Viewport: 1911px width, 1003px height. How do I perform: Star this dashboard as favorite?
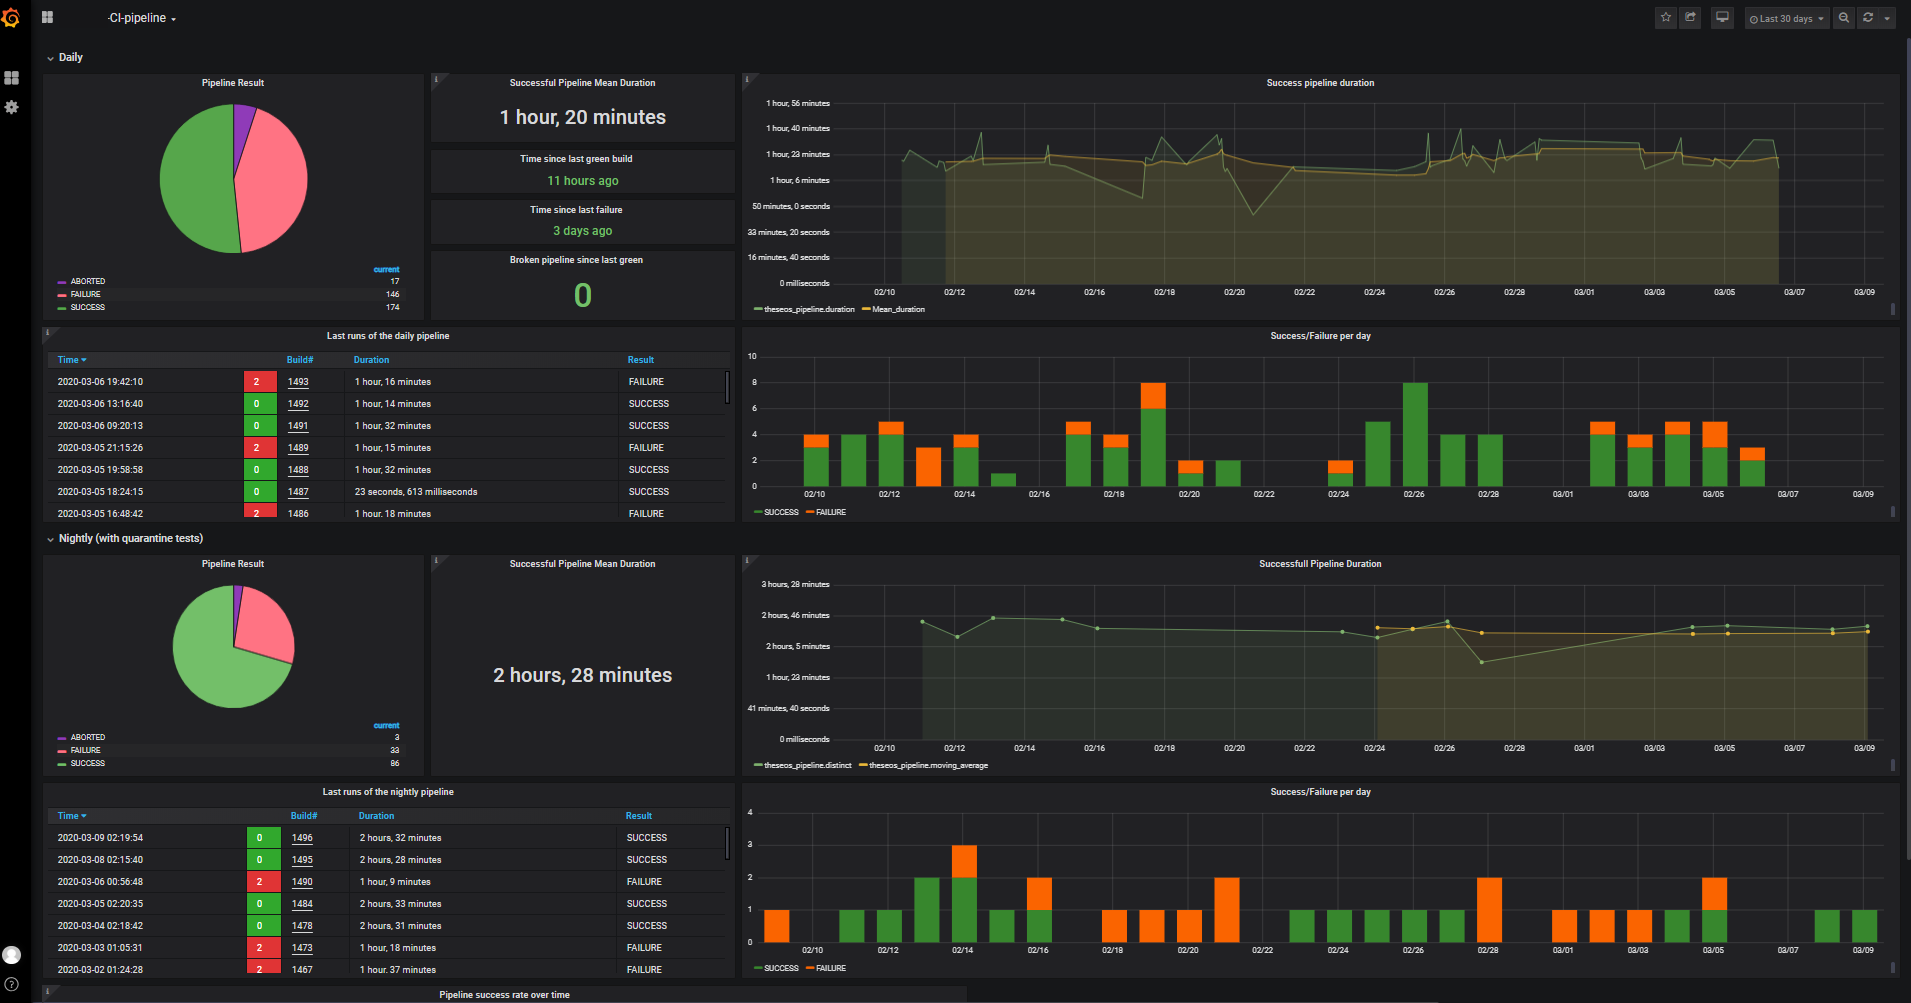[x=1666, y=18]
